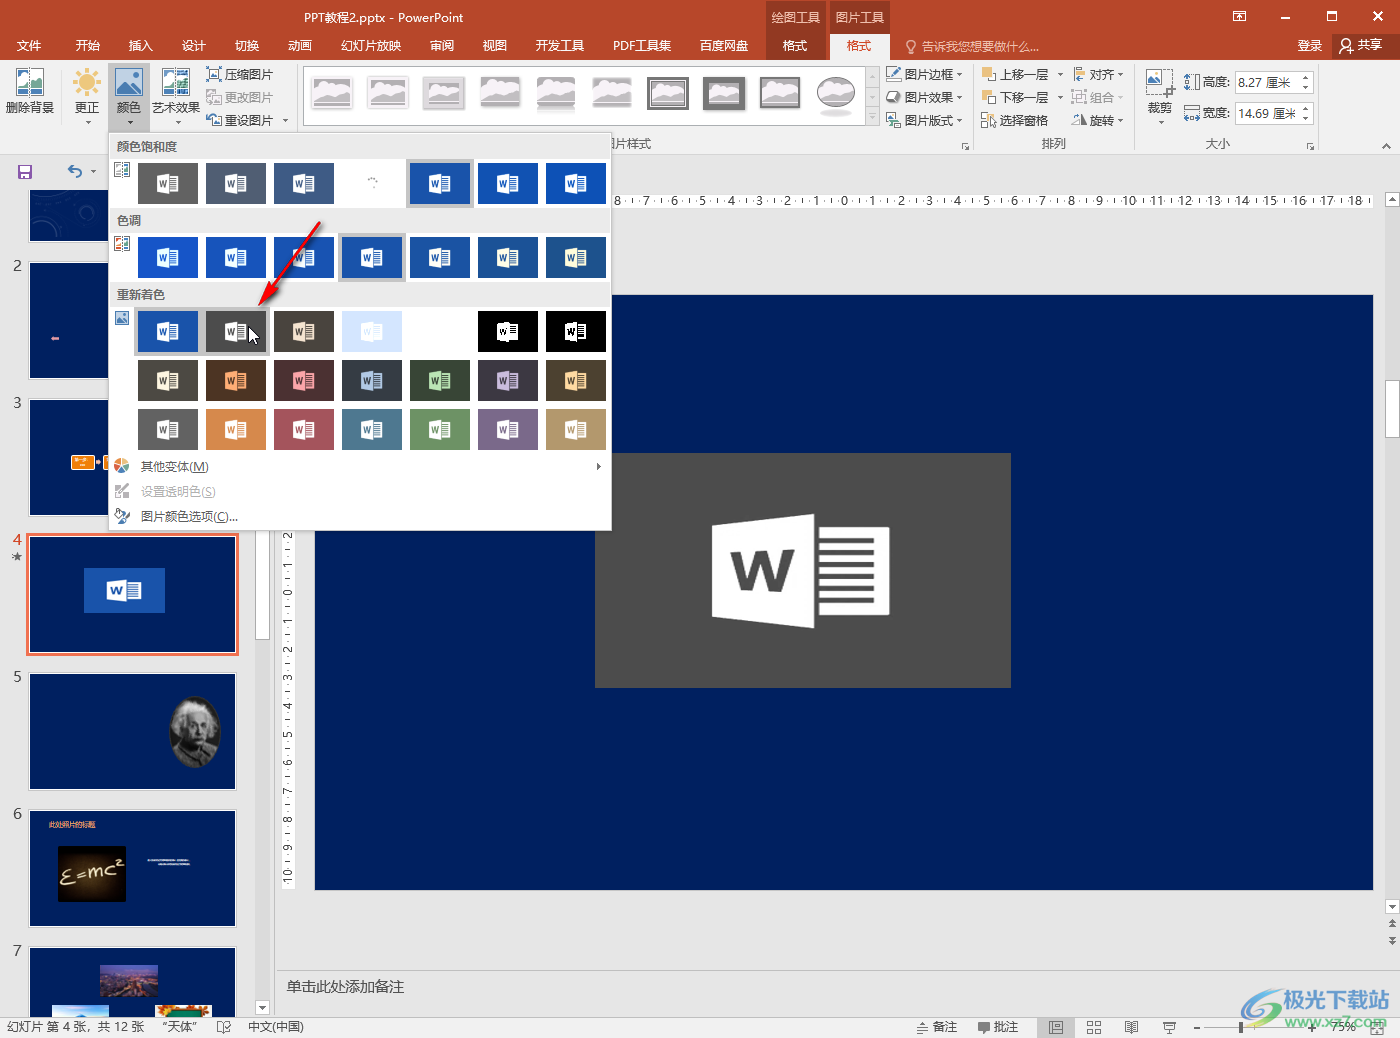The image size is (1400, 1038).
Task: Open Picture Border dropdown arrow
Action: point(959,74)
